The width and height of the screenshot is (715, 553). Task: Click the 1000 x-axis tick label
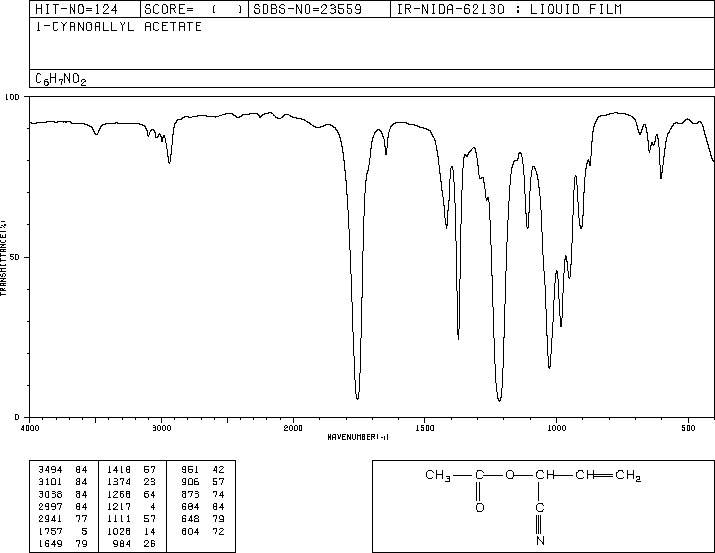556,428
